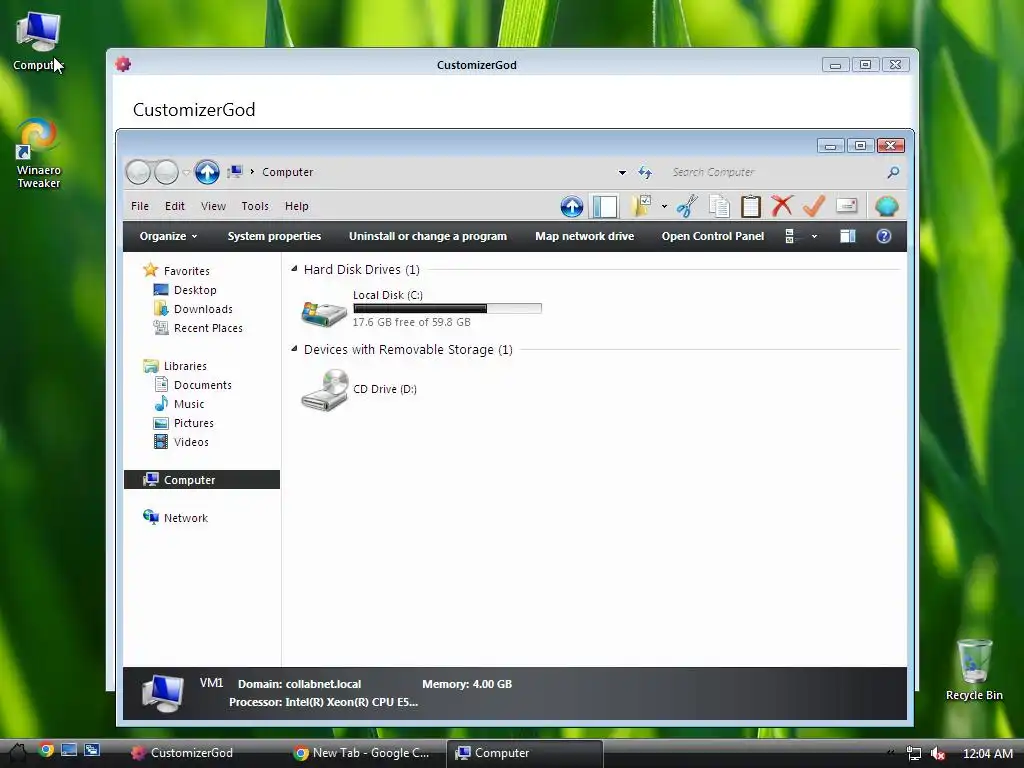Toggle the preview pane button
The width and height of the screenshot is (1024, 768).
(848, 236)
